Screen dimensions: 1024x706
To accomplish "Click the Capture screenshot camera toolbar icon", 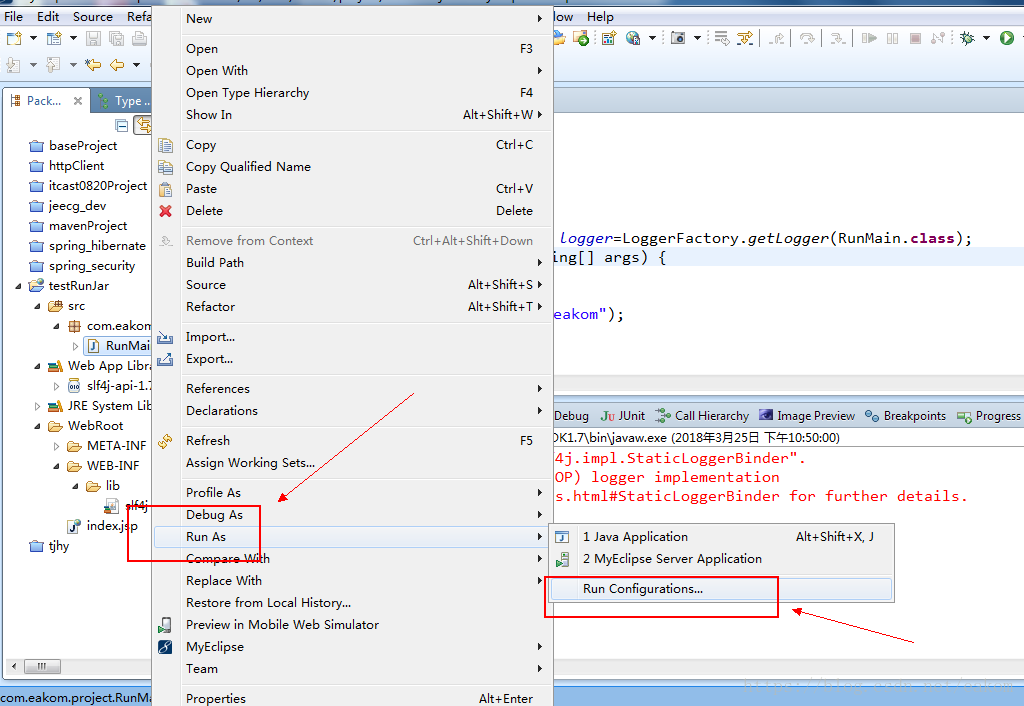I will (678, 38).
